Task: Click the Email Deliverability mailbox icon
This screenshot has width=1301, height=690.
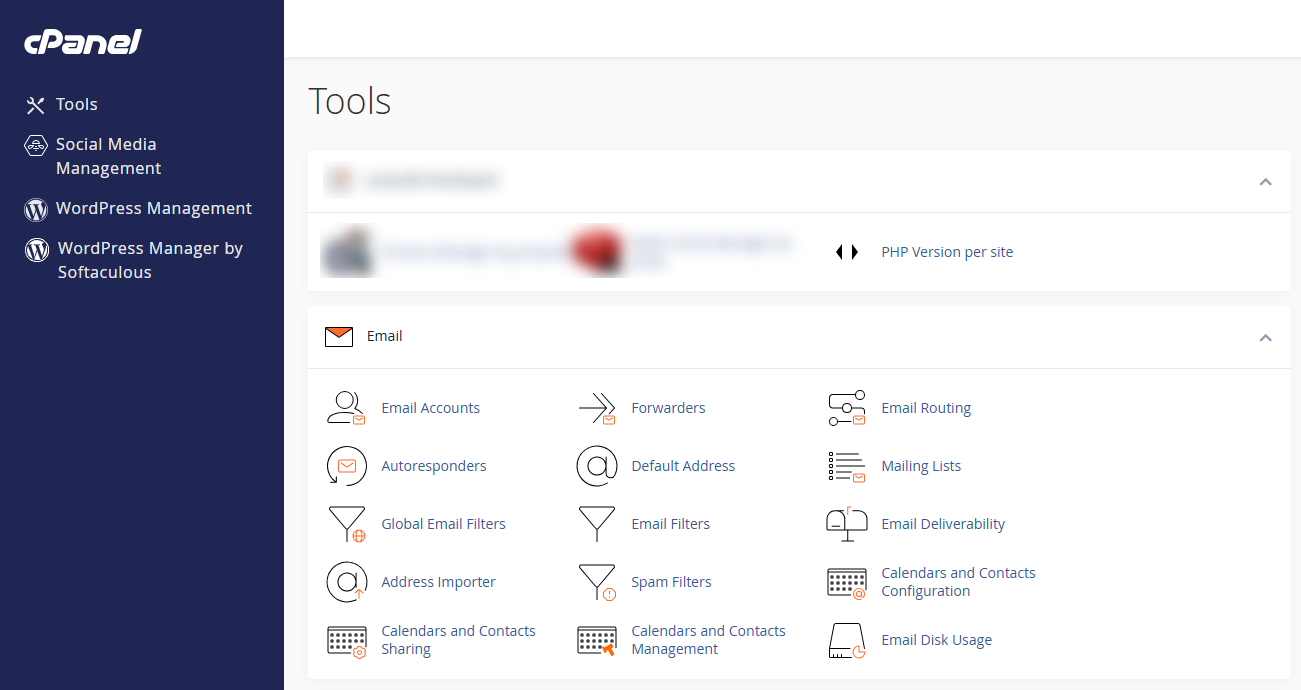Action: (847, 524)
